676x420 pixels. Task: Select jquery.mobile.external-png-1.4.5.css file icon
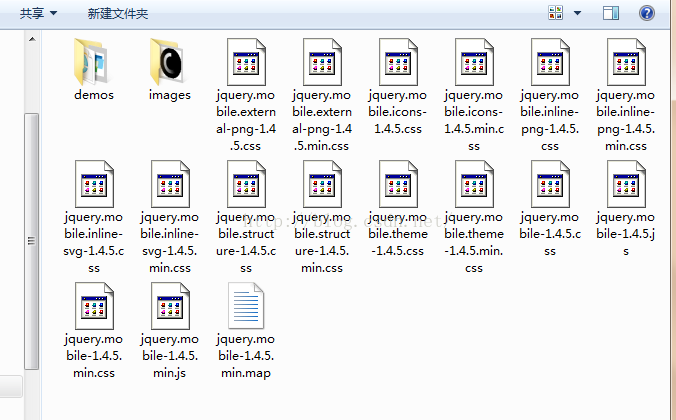246,62
